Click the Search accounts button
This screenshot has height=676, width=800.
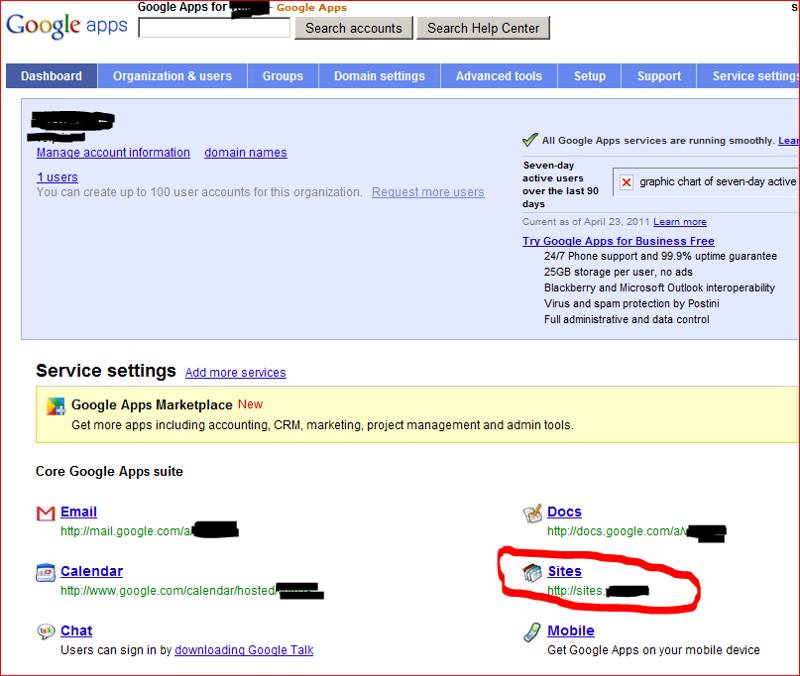(x=354, y=28)
